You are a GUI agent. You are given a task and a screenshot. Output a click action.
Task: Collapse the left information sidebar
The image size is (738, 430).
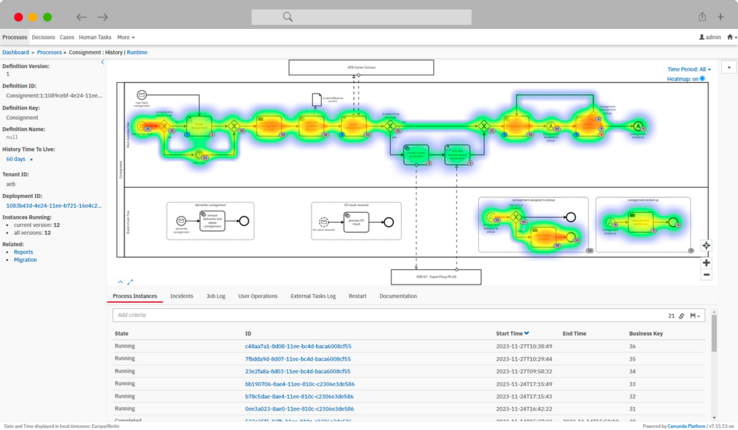(x=102, y=62)
